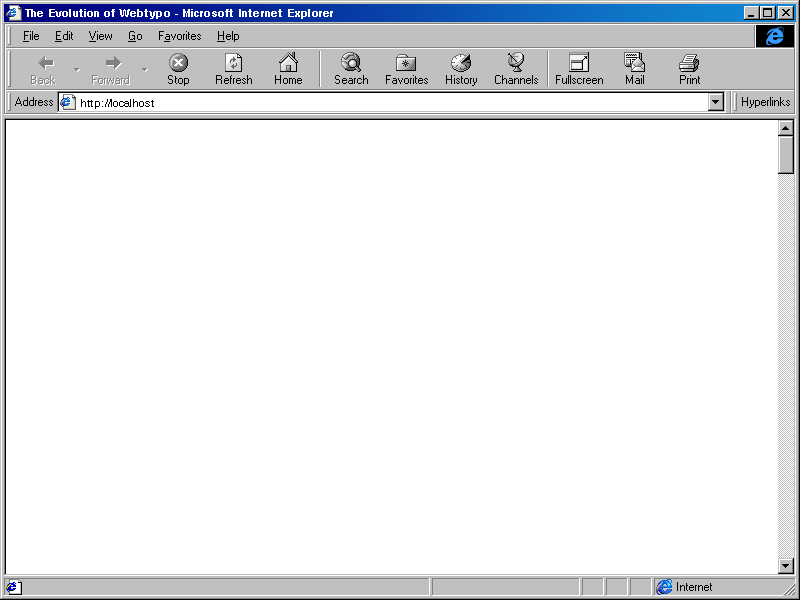Open the Favorites menu
The image size is (800, 600).
pos(179,35)
